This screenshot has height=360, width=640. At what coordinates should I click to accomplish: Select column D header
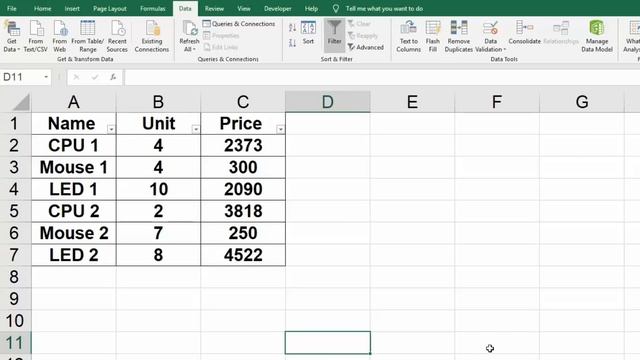coord(328,102)
